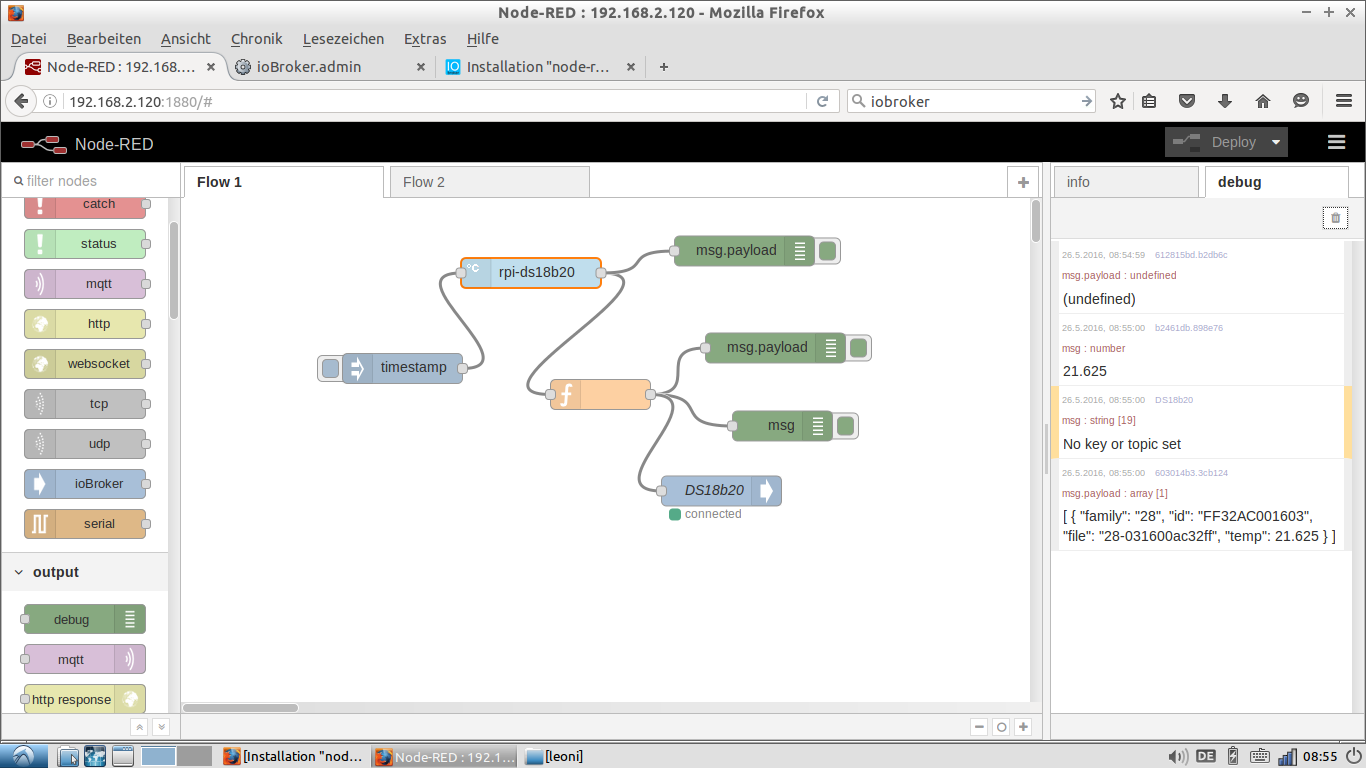Open the Node-RED hamburger menu
The width and height of the screenshot is (1366, 768).
click(1336, 142)
